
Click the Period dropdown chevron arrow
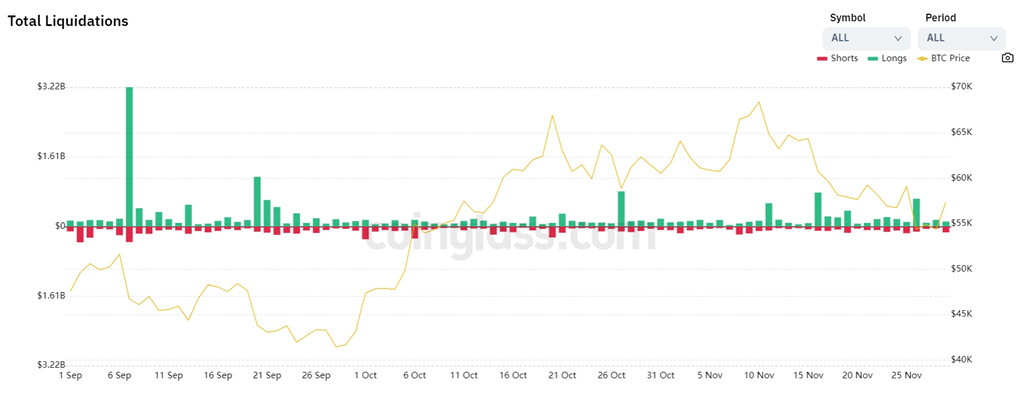click(993, 39)
